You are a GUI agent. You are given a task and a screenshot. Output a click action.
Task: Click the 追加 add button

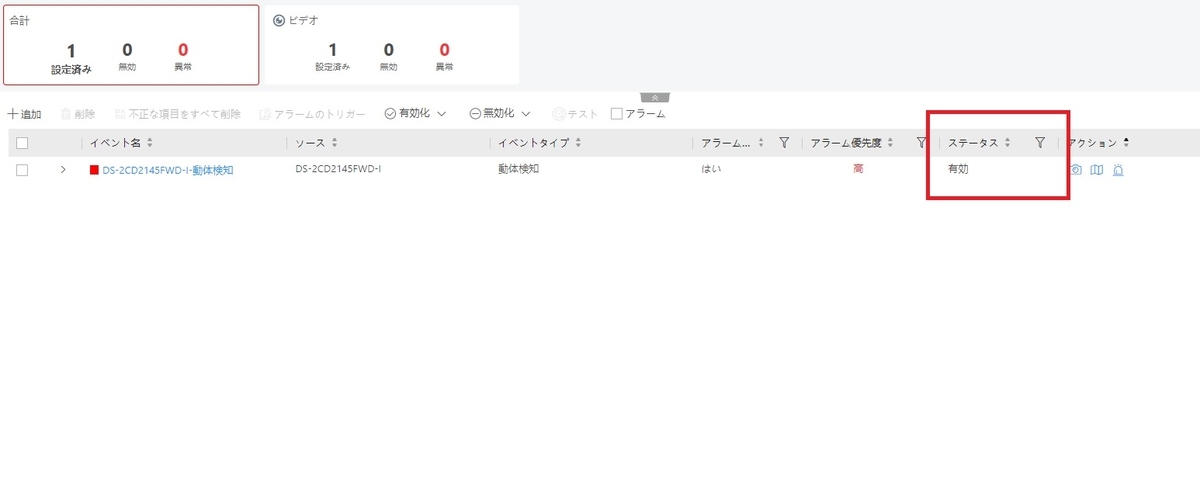click(x=24, y=114)
